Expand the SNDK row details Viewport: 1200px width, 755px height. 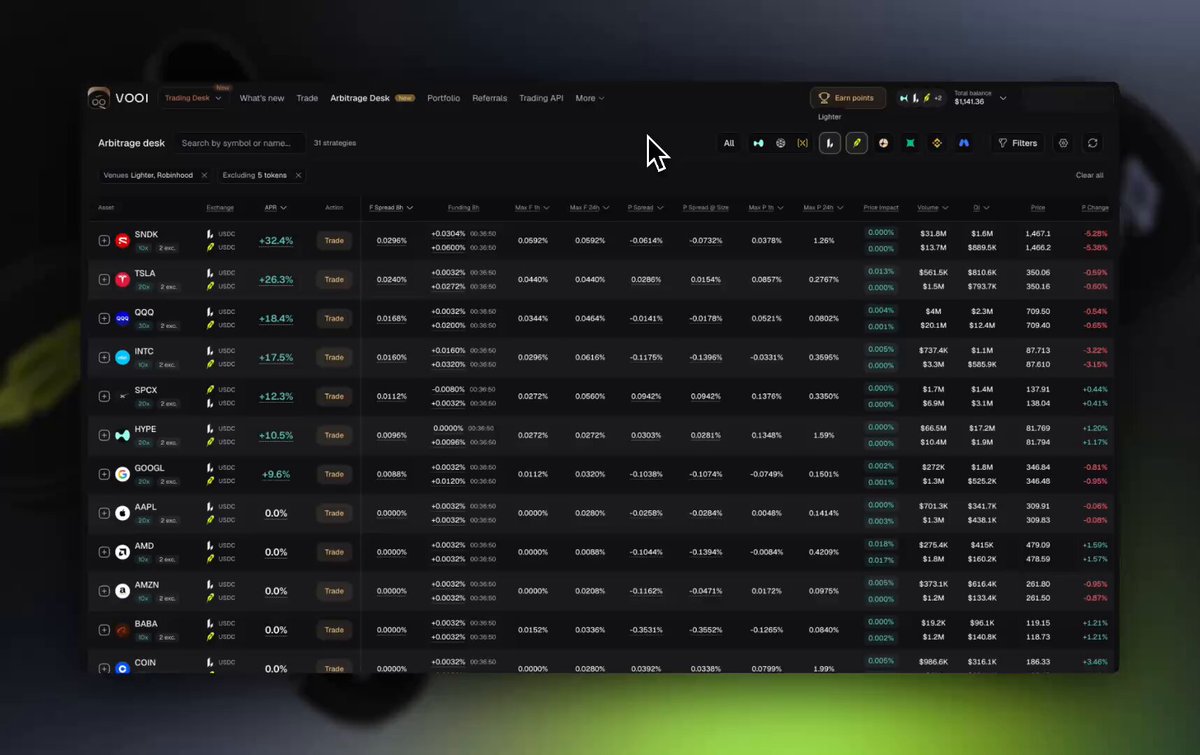pos(104,240)
